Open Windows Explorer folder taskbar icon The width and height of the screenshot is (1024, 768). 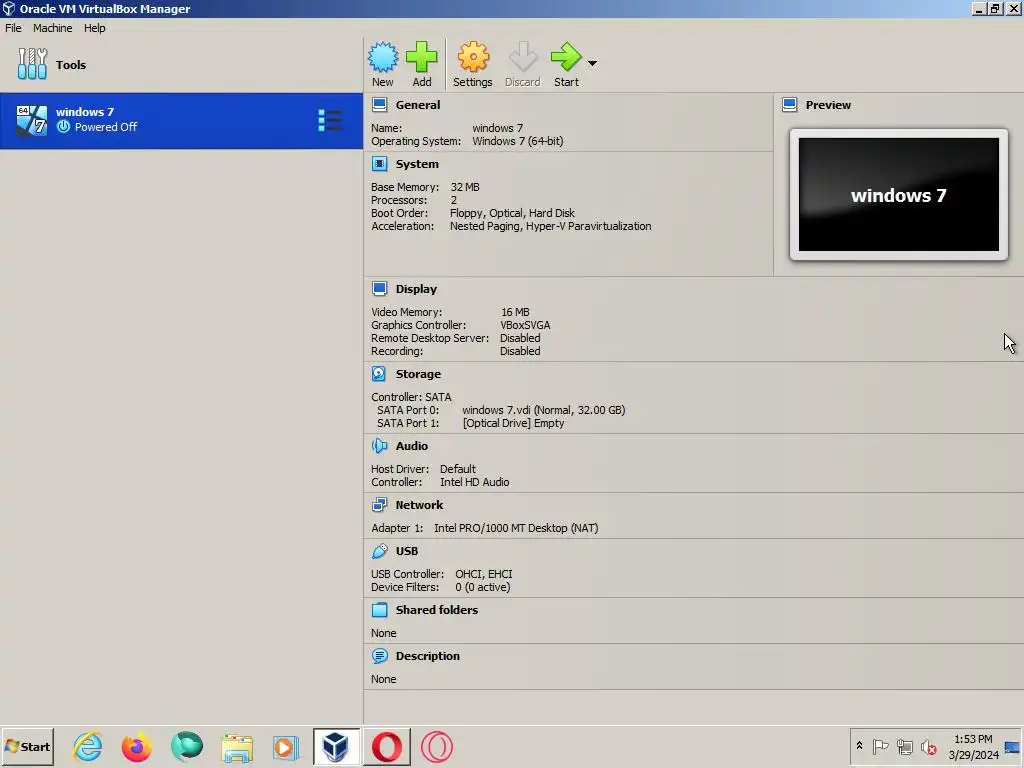point(237,746)
